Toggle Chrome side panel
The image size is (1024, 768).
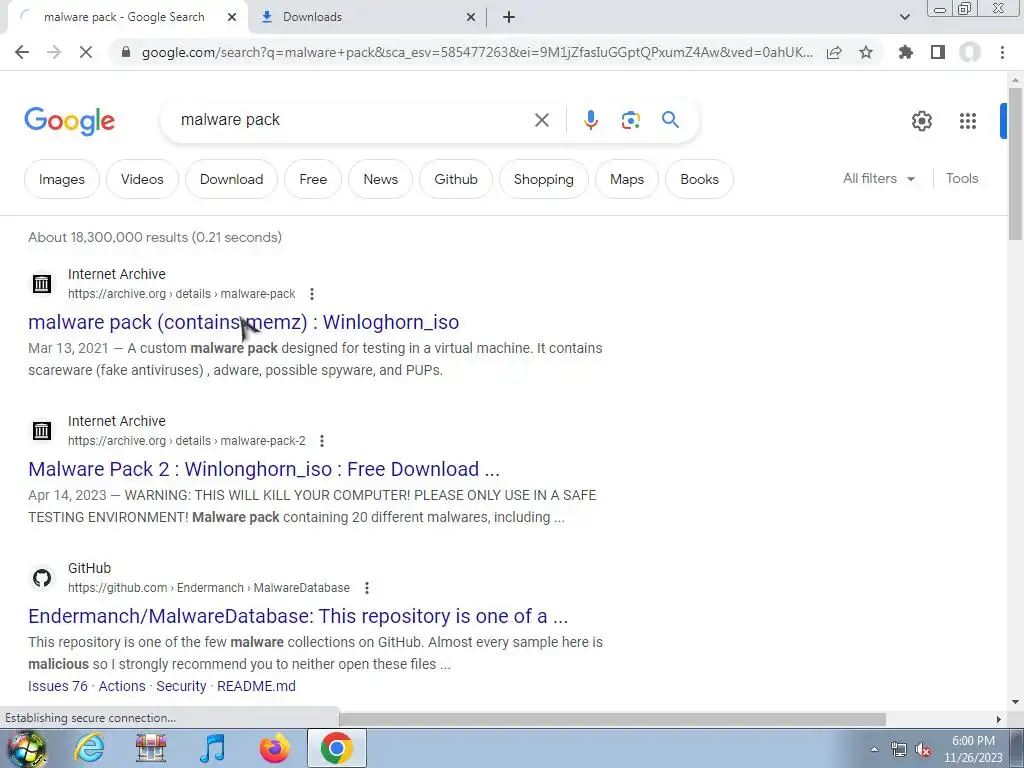coord(938,52)
